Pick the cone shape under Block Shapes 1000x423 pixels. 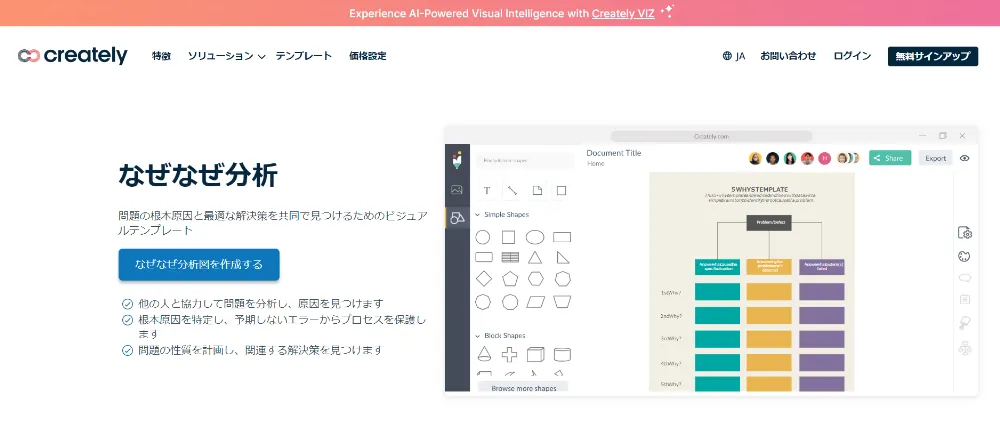[x=484, y=353]
